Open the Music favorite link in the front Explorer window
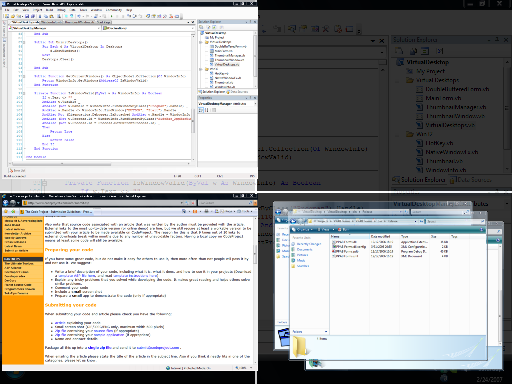The width and height of the screenshot is (512, 384). tap(298, 260)
